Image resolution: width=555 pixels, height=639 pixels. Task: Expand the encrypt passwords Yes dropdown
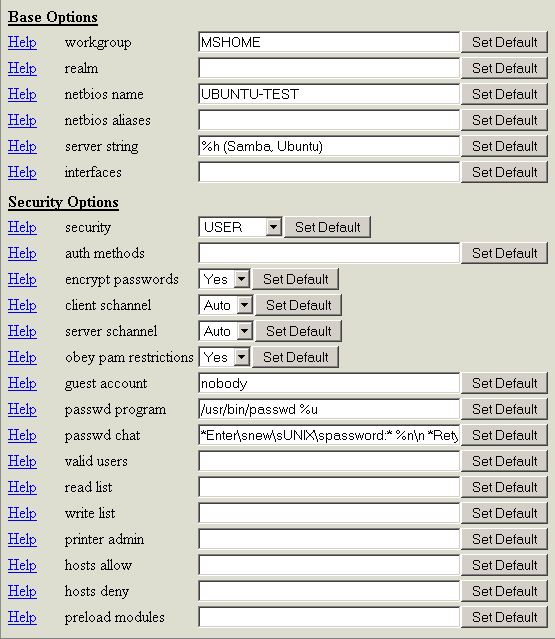[224, 279]
